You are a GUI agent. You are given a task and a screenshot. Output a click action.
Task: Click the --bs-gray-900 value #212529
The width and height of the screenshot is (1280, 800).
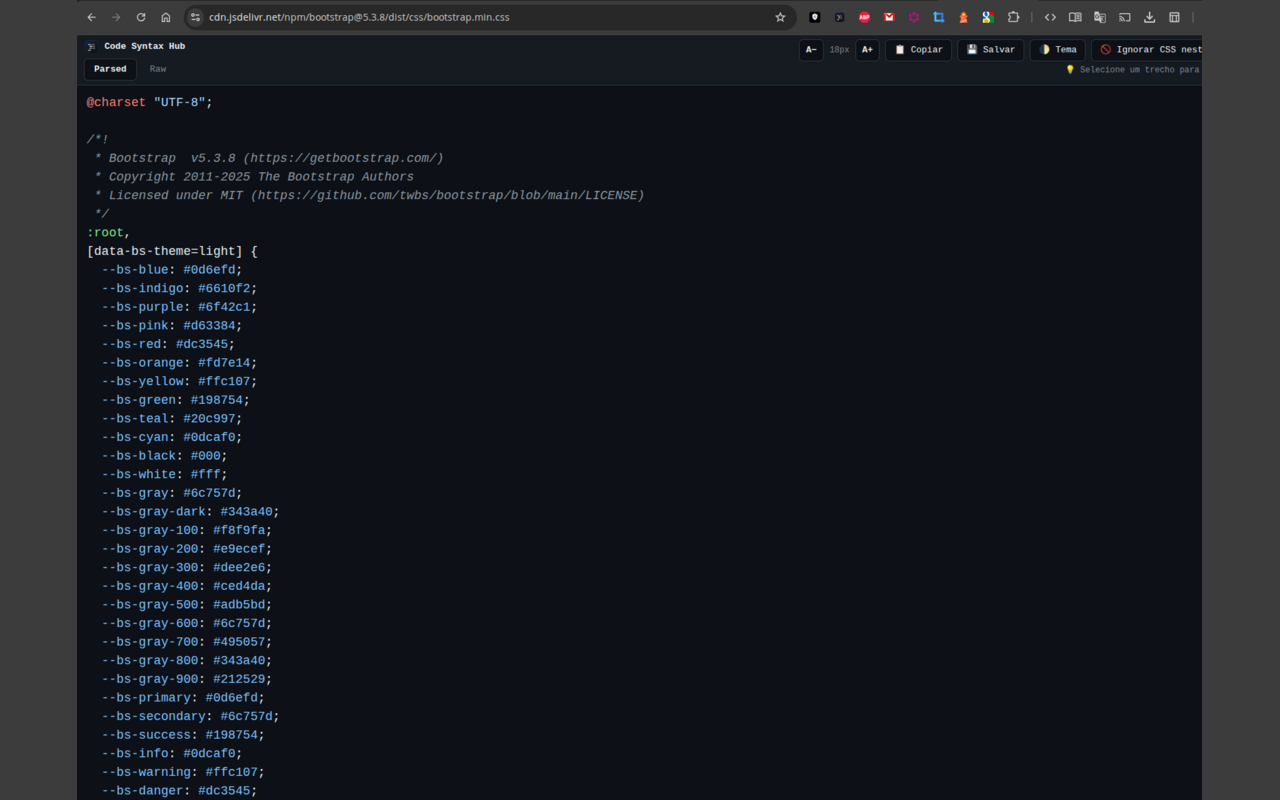coord(239,679)
